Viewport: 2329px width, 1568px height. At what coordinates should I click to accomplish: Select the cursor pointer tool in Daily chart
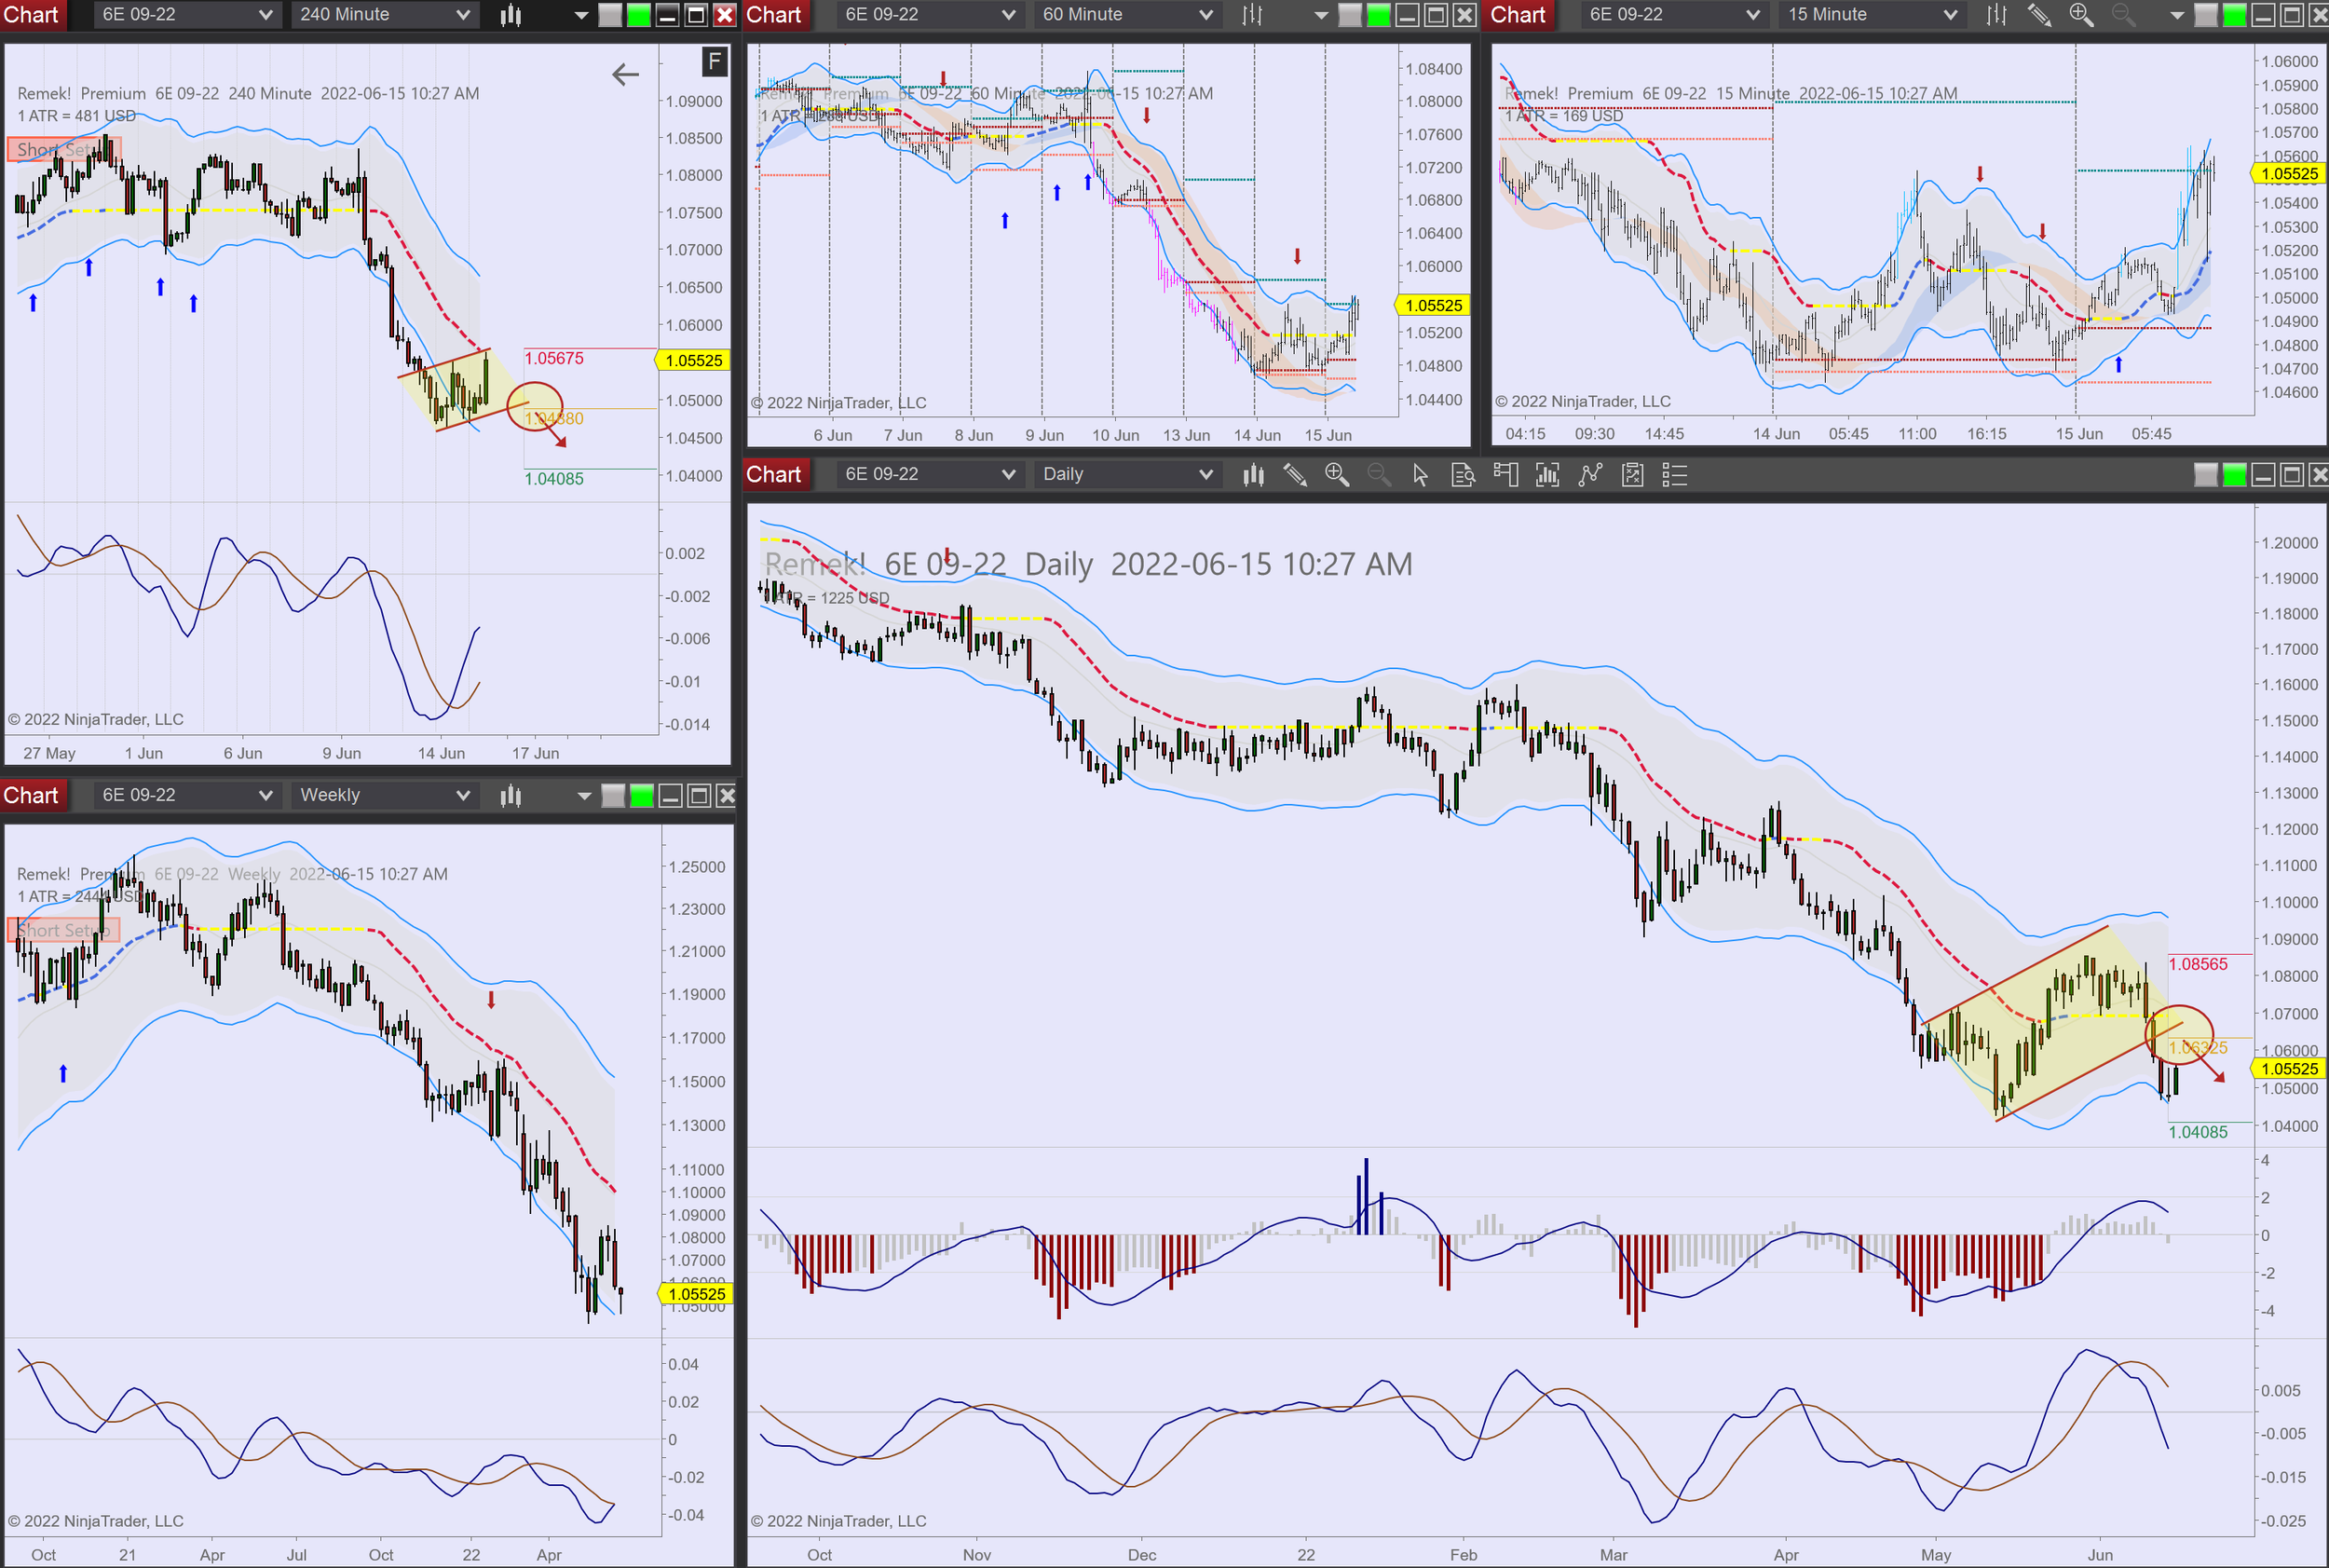coord(1420,475)
